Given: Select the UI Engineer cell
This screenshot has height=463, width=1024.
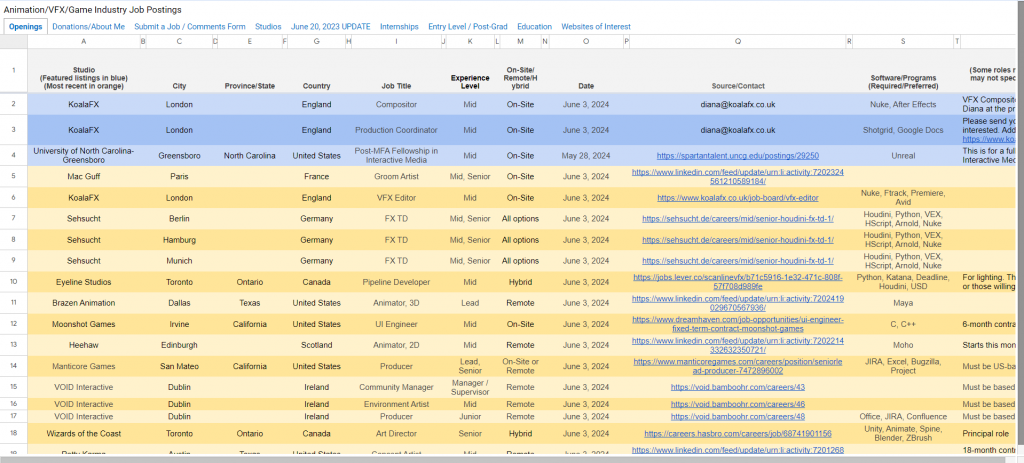Looking at the screenshot, I should tap(396, 324).
